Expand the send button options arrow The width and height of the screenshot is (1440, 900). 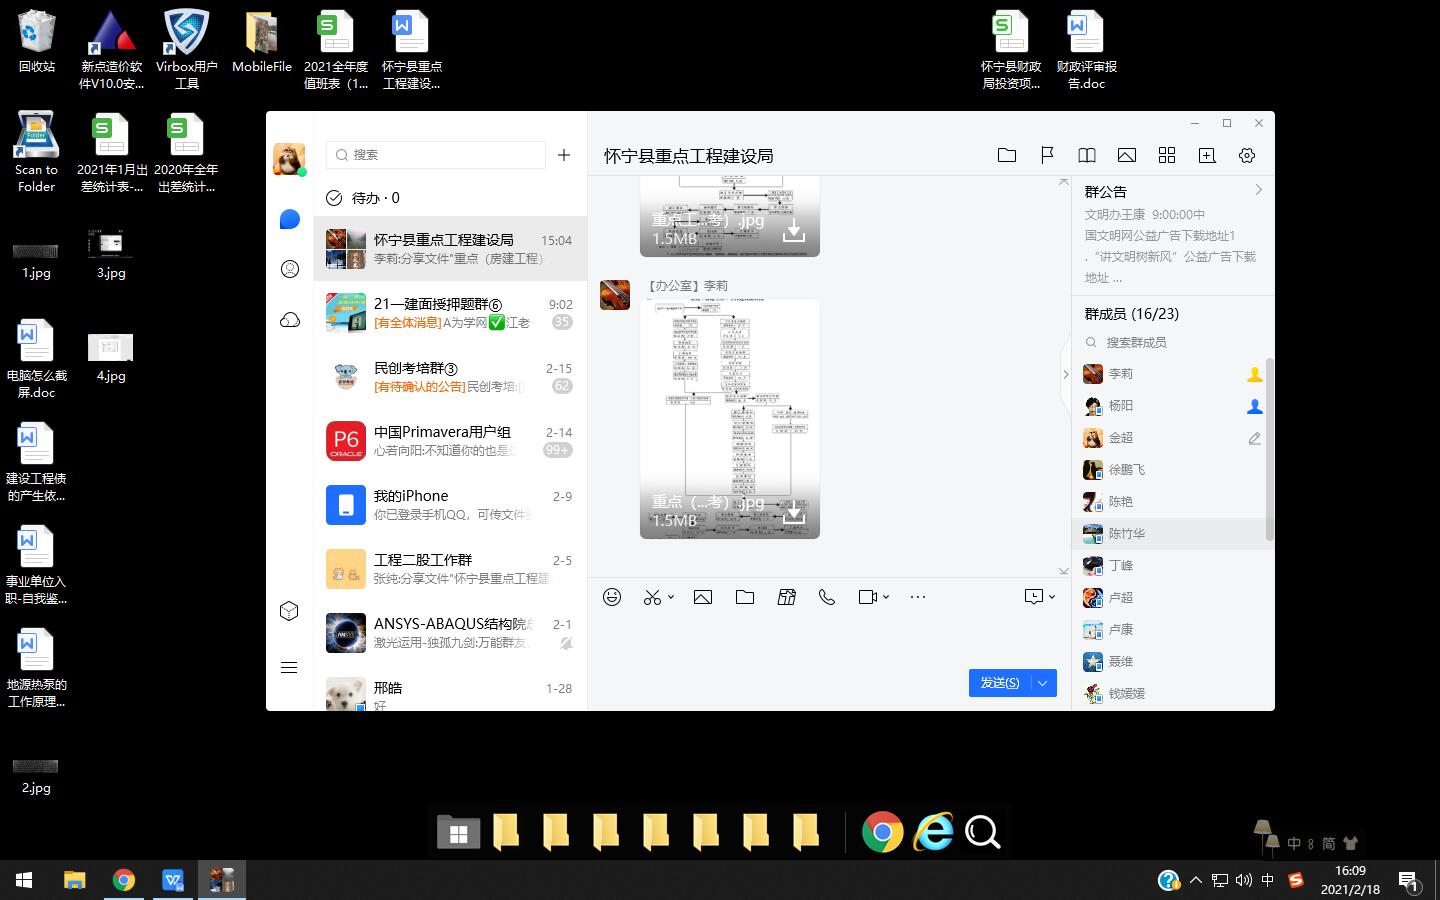pos(1042,682)
